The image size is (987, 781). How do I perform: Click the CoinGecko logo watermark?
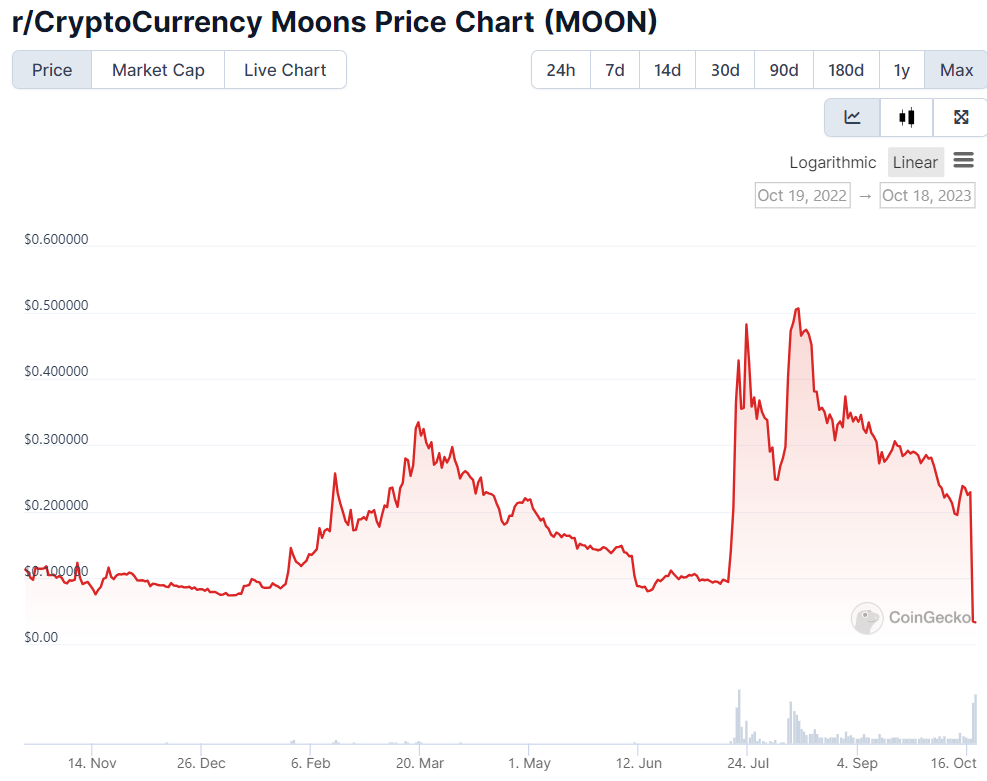pyautogui.click(x=913, y=618)
